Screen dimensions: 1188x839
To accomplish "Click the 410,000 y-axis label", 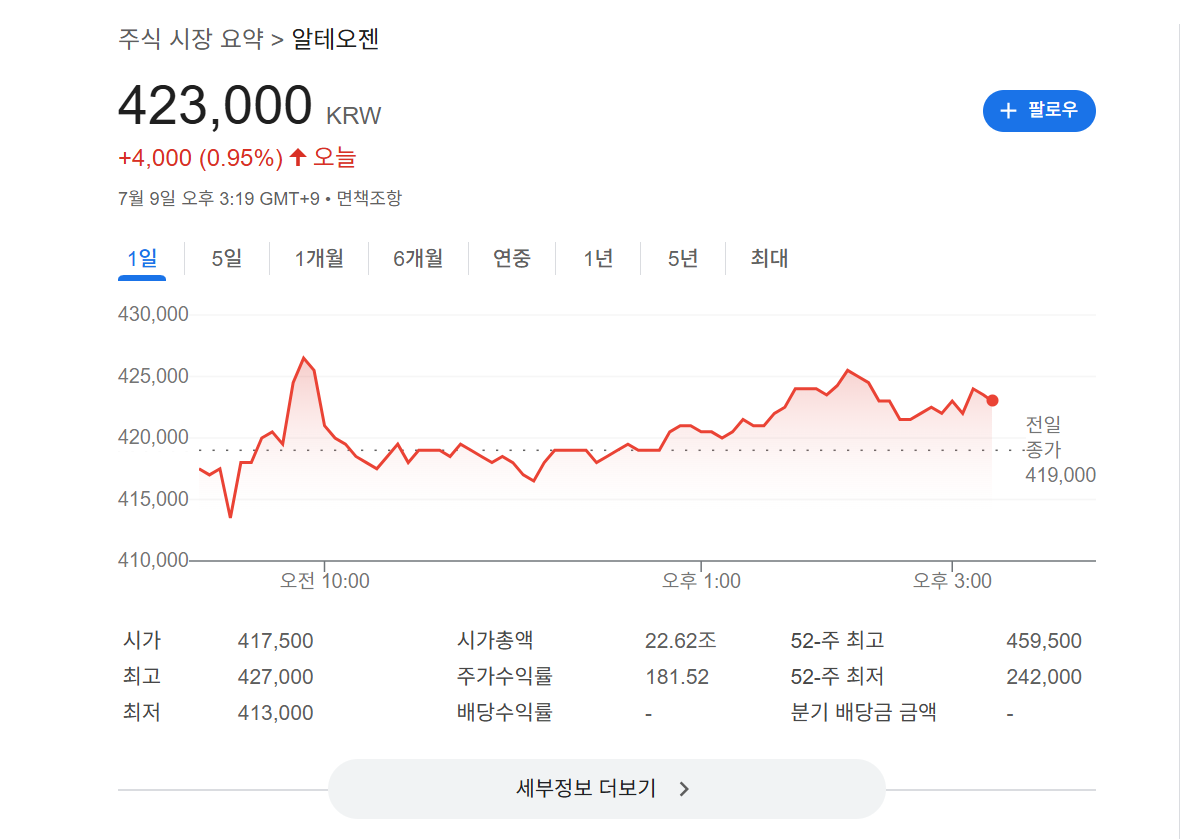I will [x=153, y=560].
